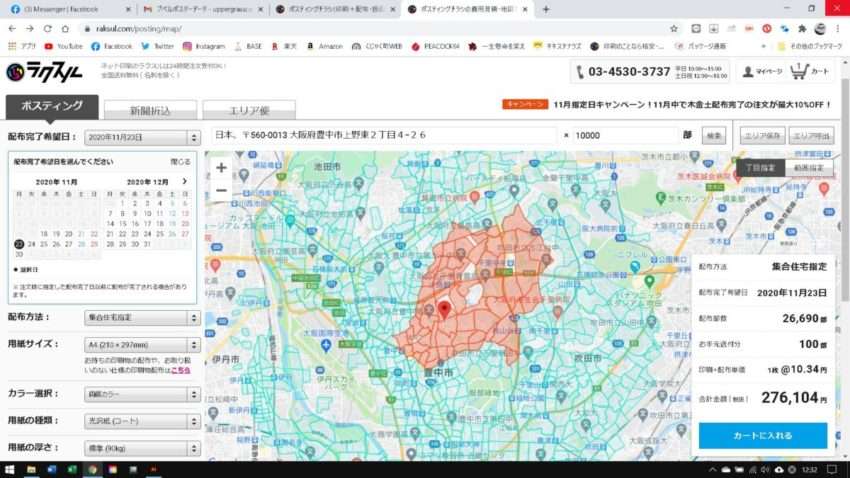The image size is (850, 478).
Task: Click the Raksul logo
Action: (44, 72)
